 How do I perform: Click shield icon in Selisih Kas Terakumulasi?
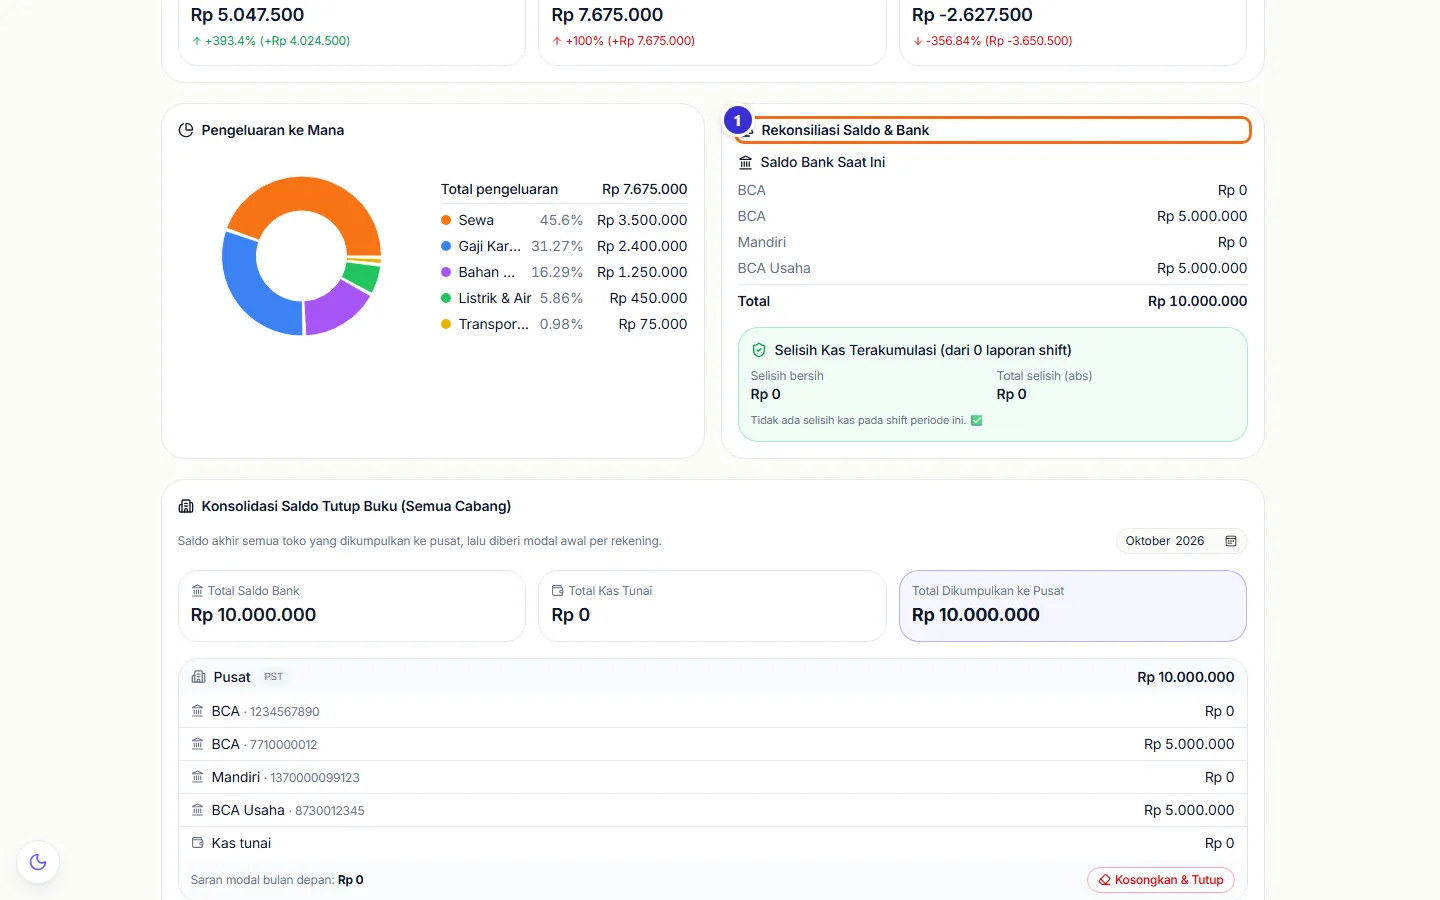(x=759, y=350)
